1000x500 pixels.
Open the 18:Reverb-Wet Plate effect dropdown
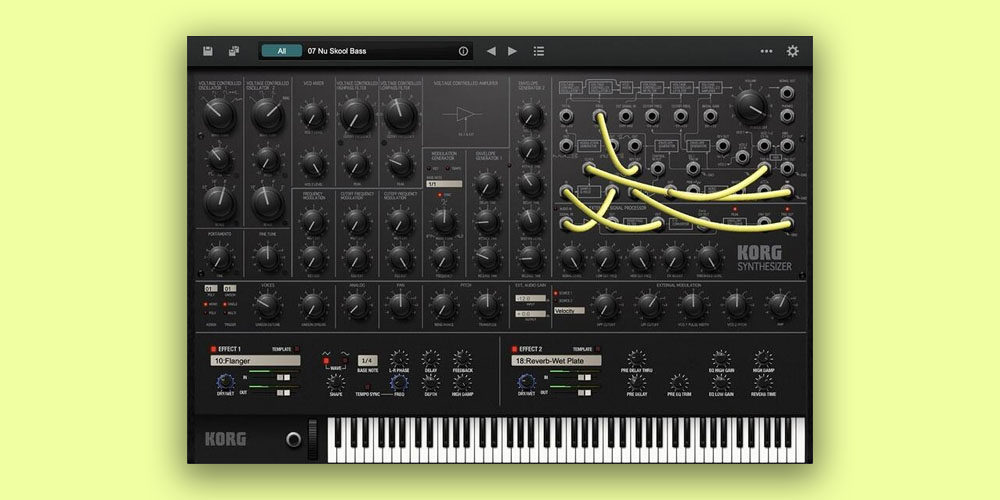pos(556,360)
